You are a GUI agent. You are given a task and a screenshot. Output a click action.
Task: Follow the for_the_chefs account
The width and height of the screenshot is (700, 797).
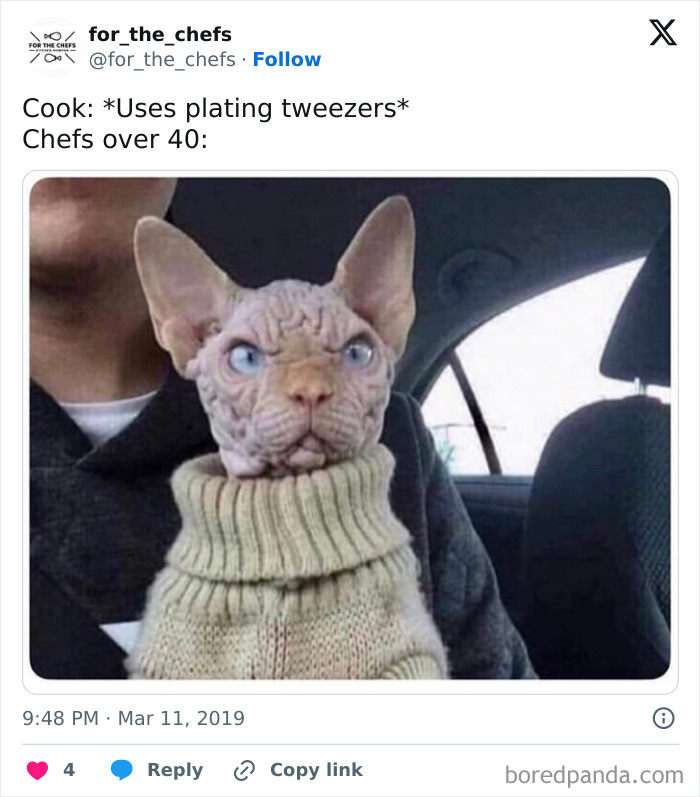[x=287, y=59]
